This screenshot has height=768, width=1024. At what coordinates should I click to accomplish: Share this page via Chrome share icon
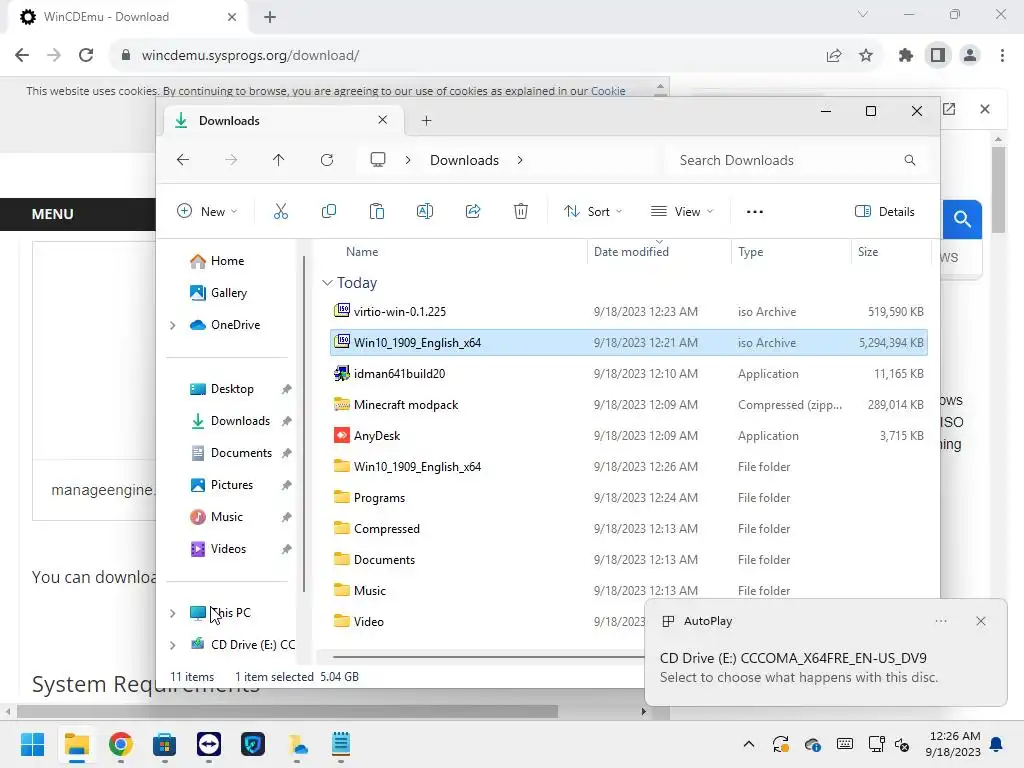(834, 56)
